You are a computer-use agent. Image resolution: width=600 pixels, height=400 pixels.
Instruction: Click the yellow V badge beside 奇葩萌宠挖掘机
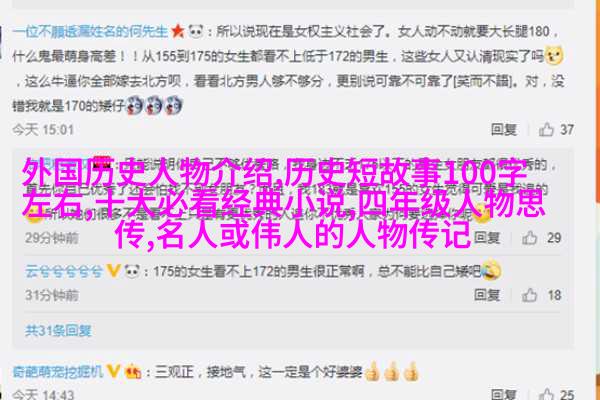[x=113, y=371]
